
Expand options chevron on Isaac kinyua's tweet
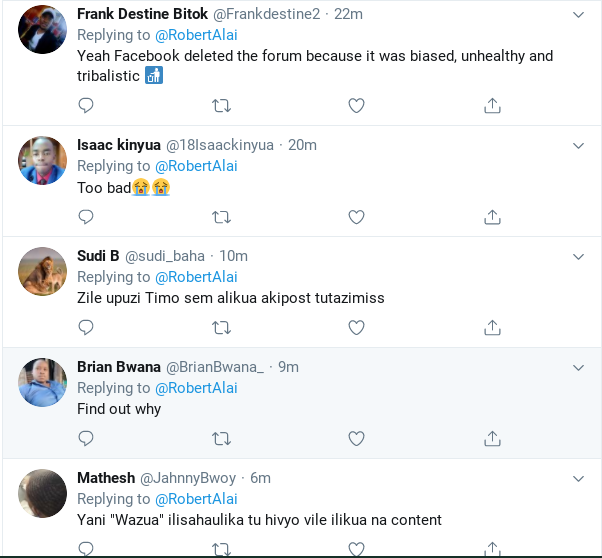coord(578,146)
